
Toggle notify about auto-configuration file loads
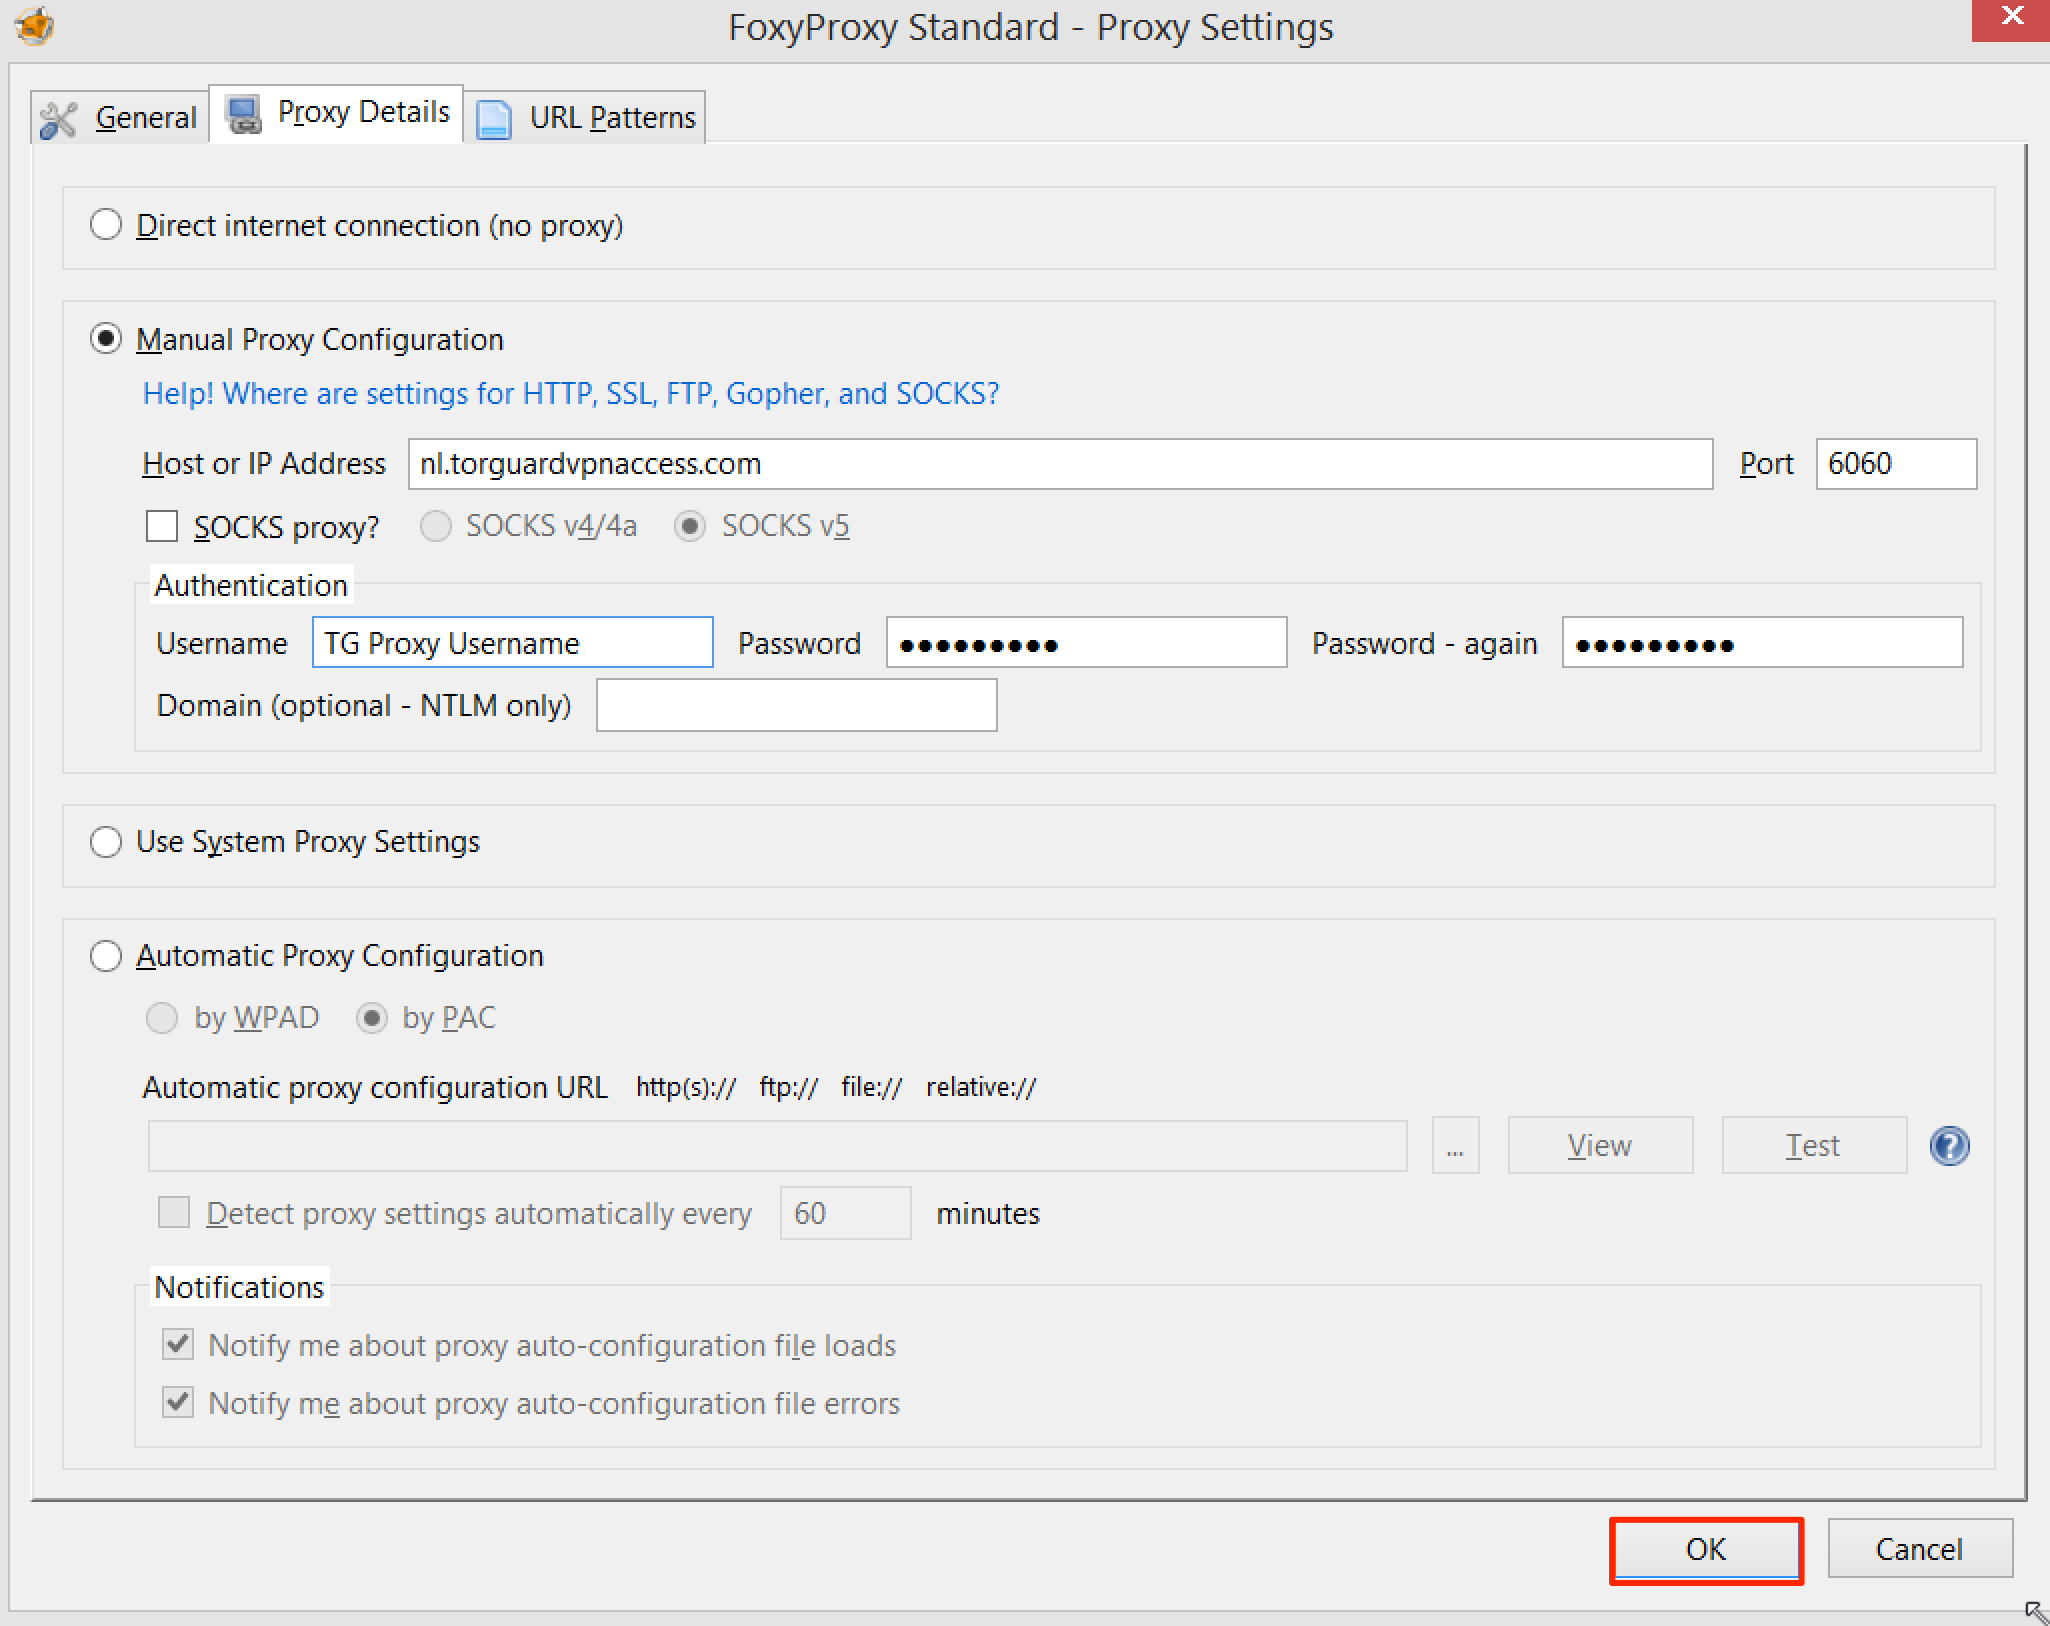178,1344
